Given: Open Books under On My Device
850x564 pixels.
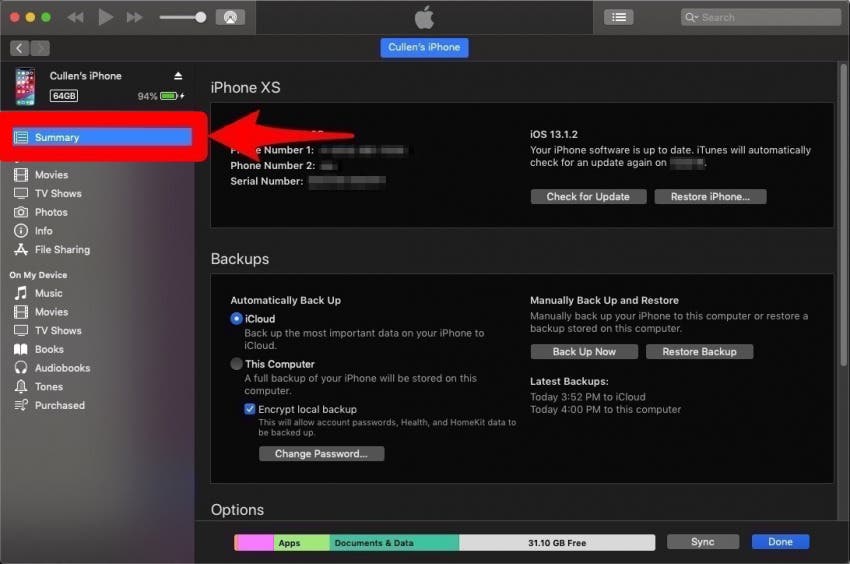Looking at the screenshot, I should [49, 349].
